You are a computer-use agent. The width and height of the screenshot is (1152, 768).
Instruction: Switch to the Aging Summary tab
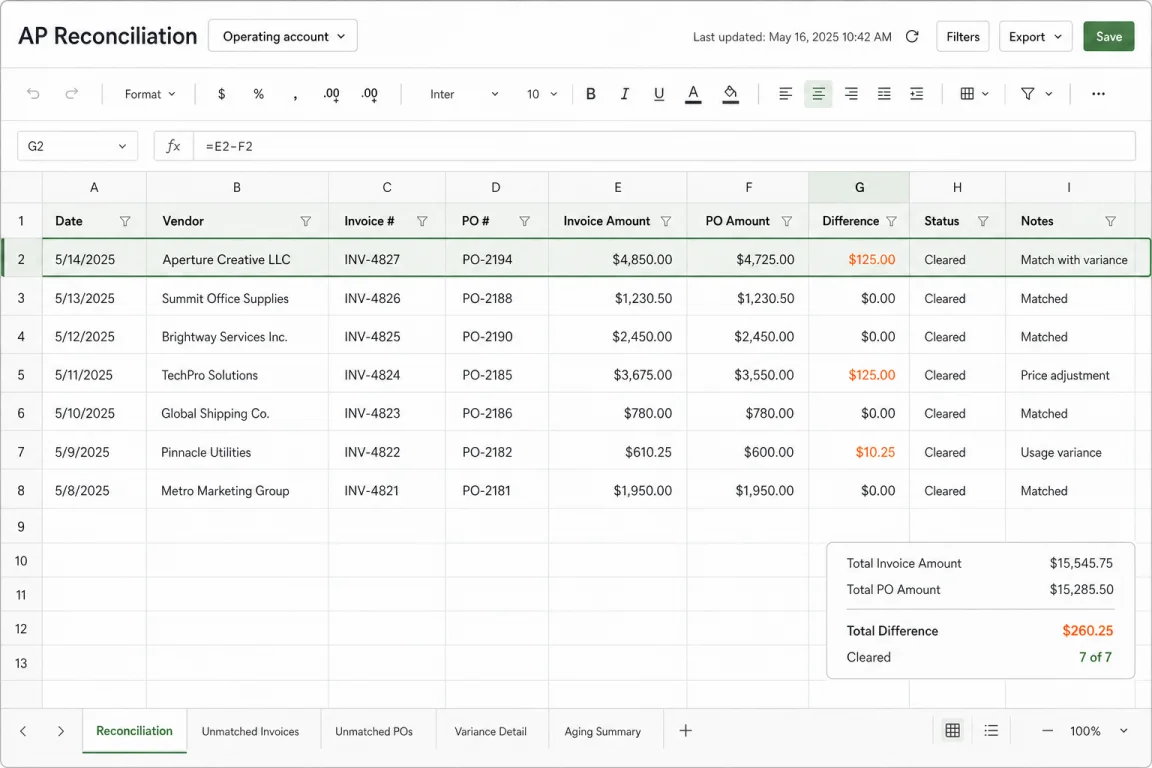[x=602, y=731]
